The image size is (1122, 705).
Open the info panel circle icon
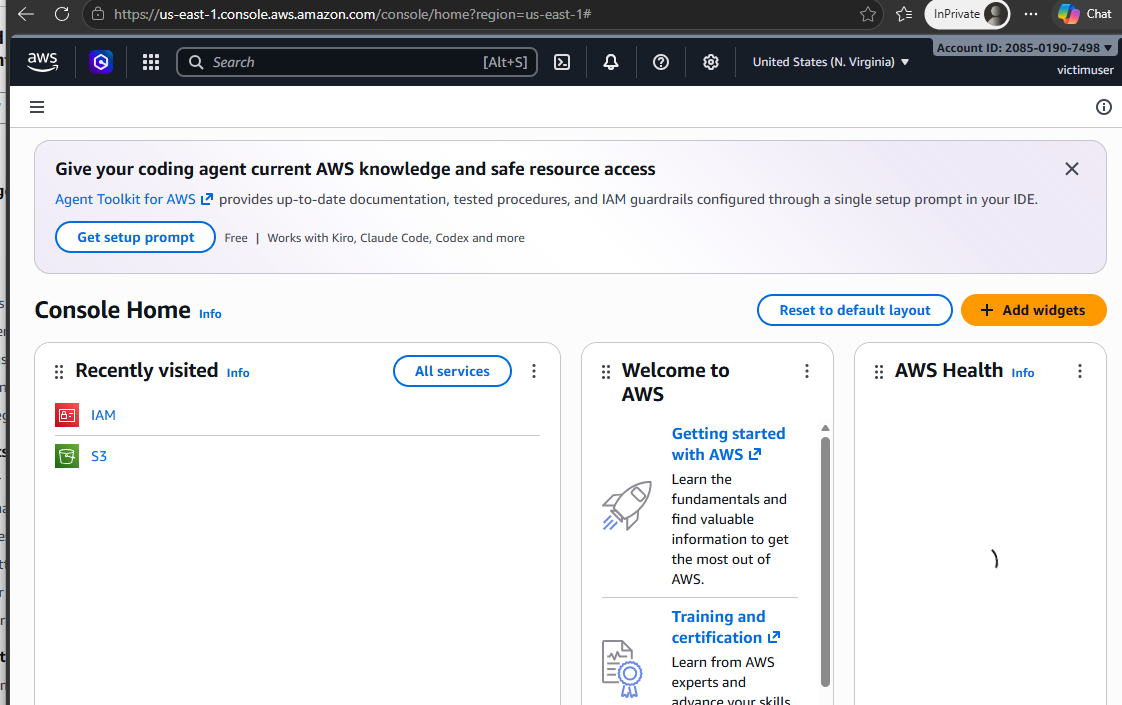(1103, 107)
